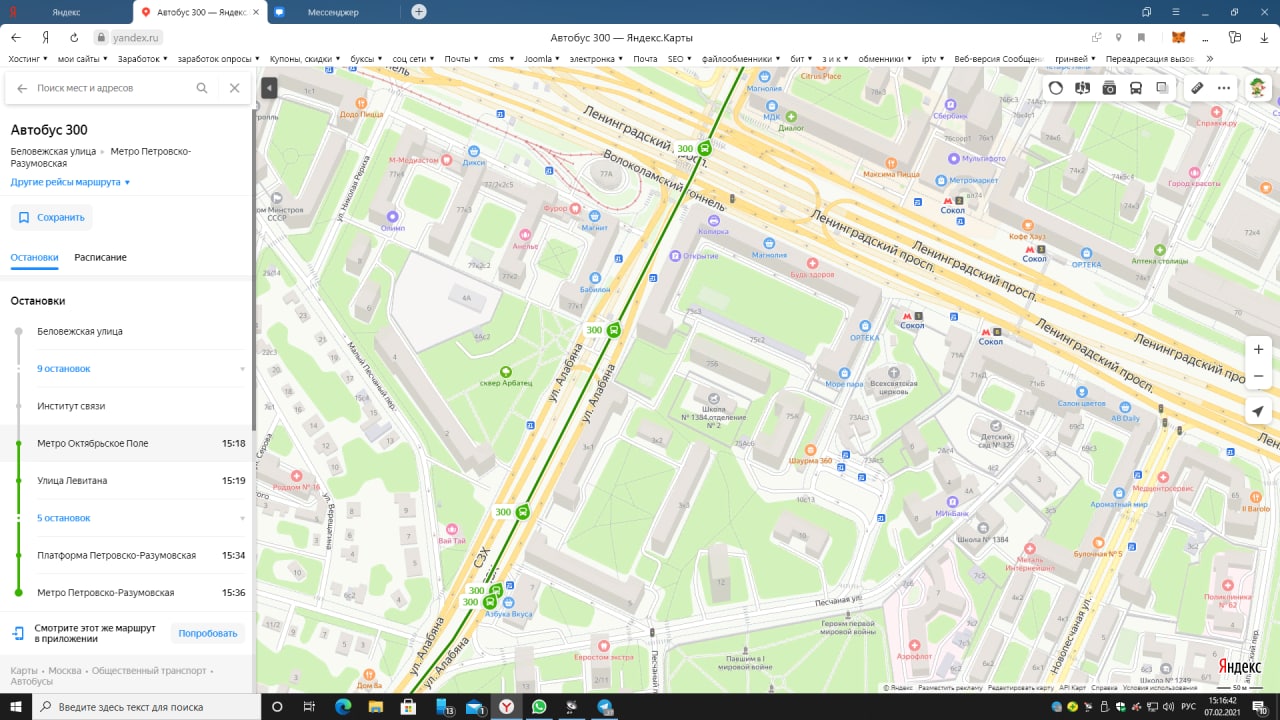Image resolution: width=1280 pixels, height=720 pixels.
Task: Open the Joomla bookmarks folder
Action: (542, 59)
